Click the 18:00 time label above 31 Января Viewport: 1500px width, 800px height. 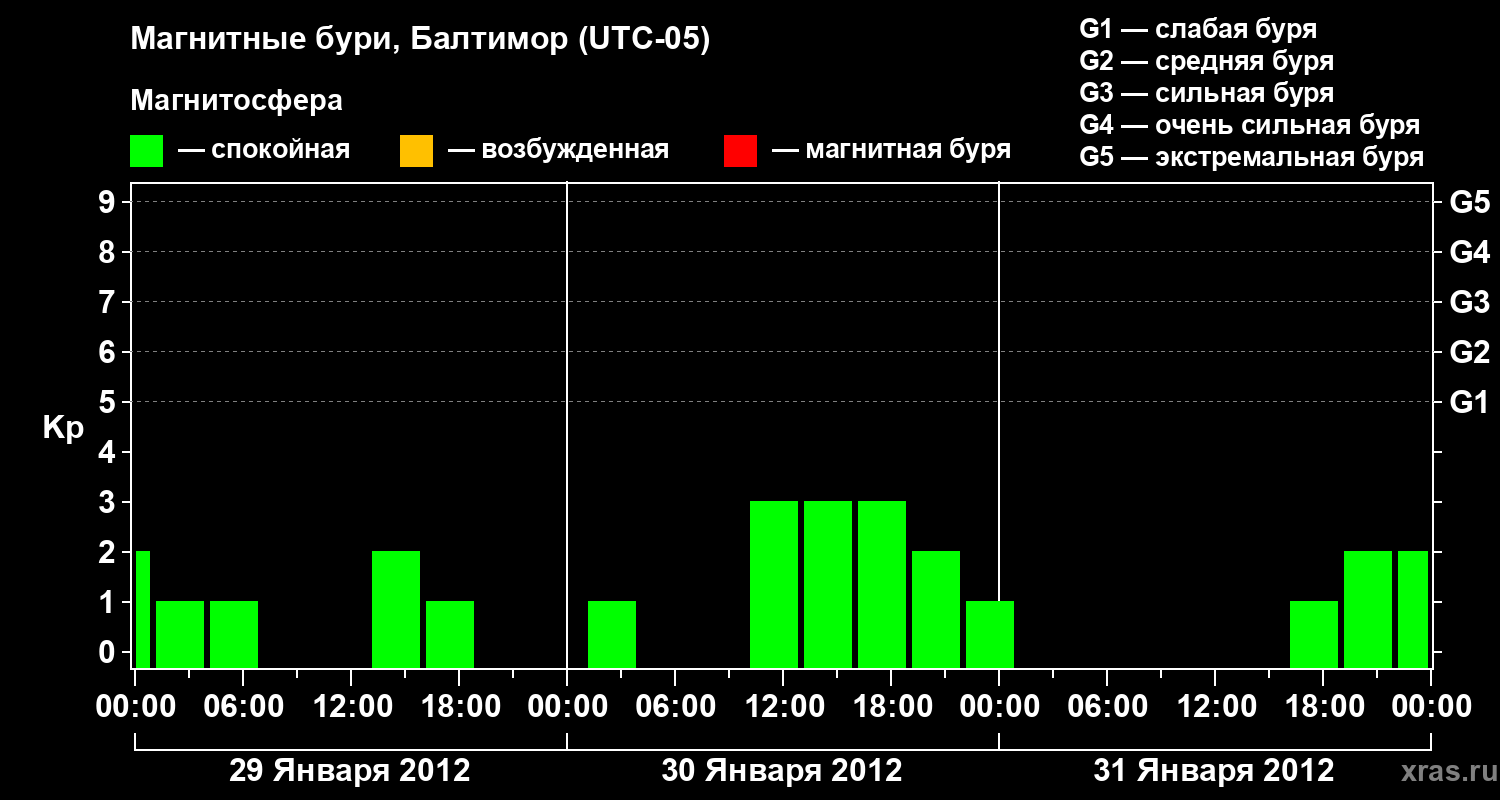1323,707
